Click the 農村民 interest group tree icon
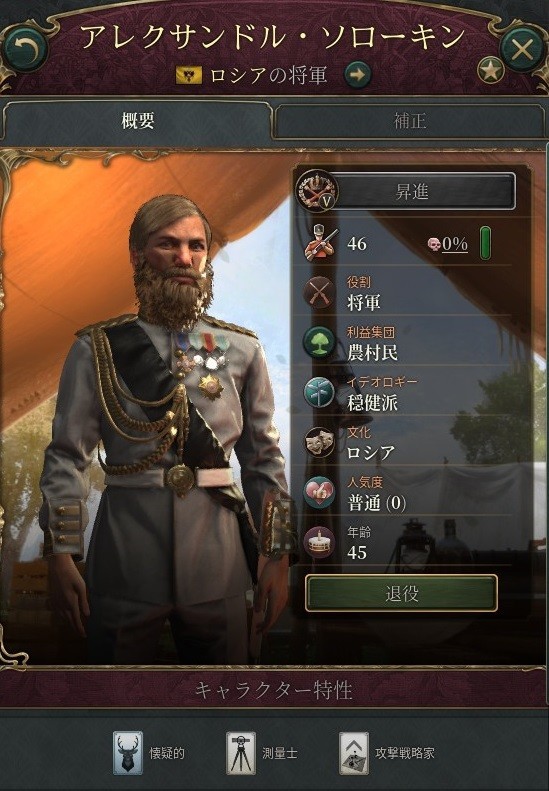The height and width of the screenshot is (791, 549). pyautogui.click(x=319, y=342)
